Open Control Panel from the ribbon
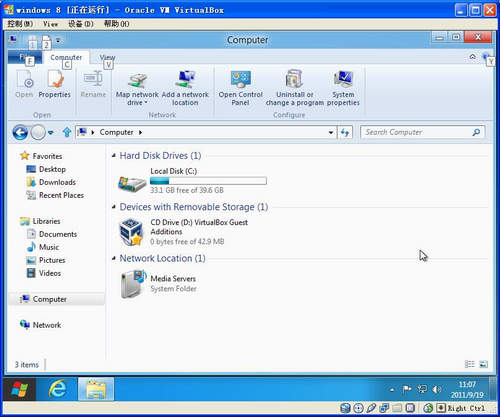This screenshot has height=417, width=500. pyautogui.click(x=241, y=88)
